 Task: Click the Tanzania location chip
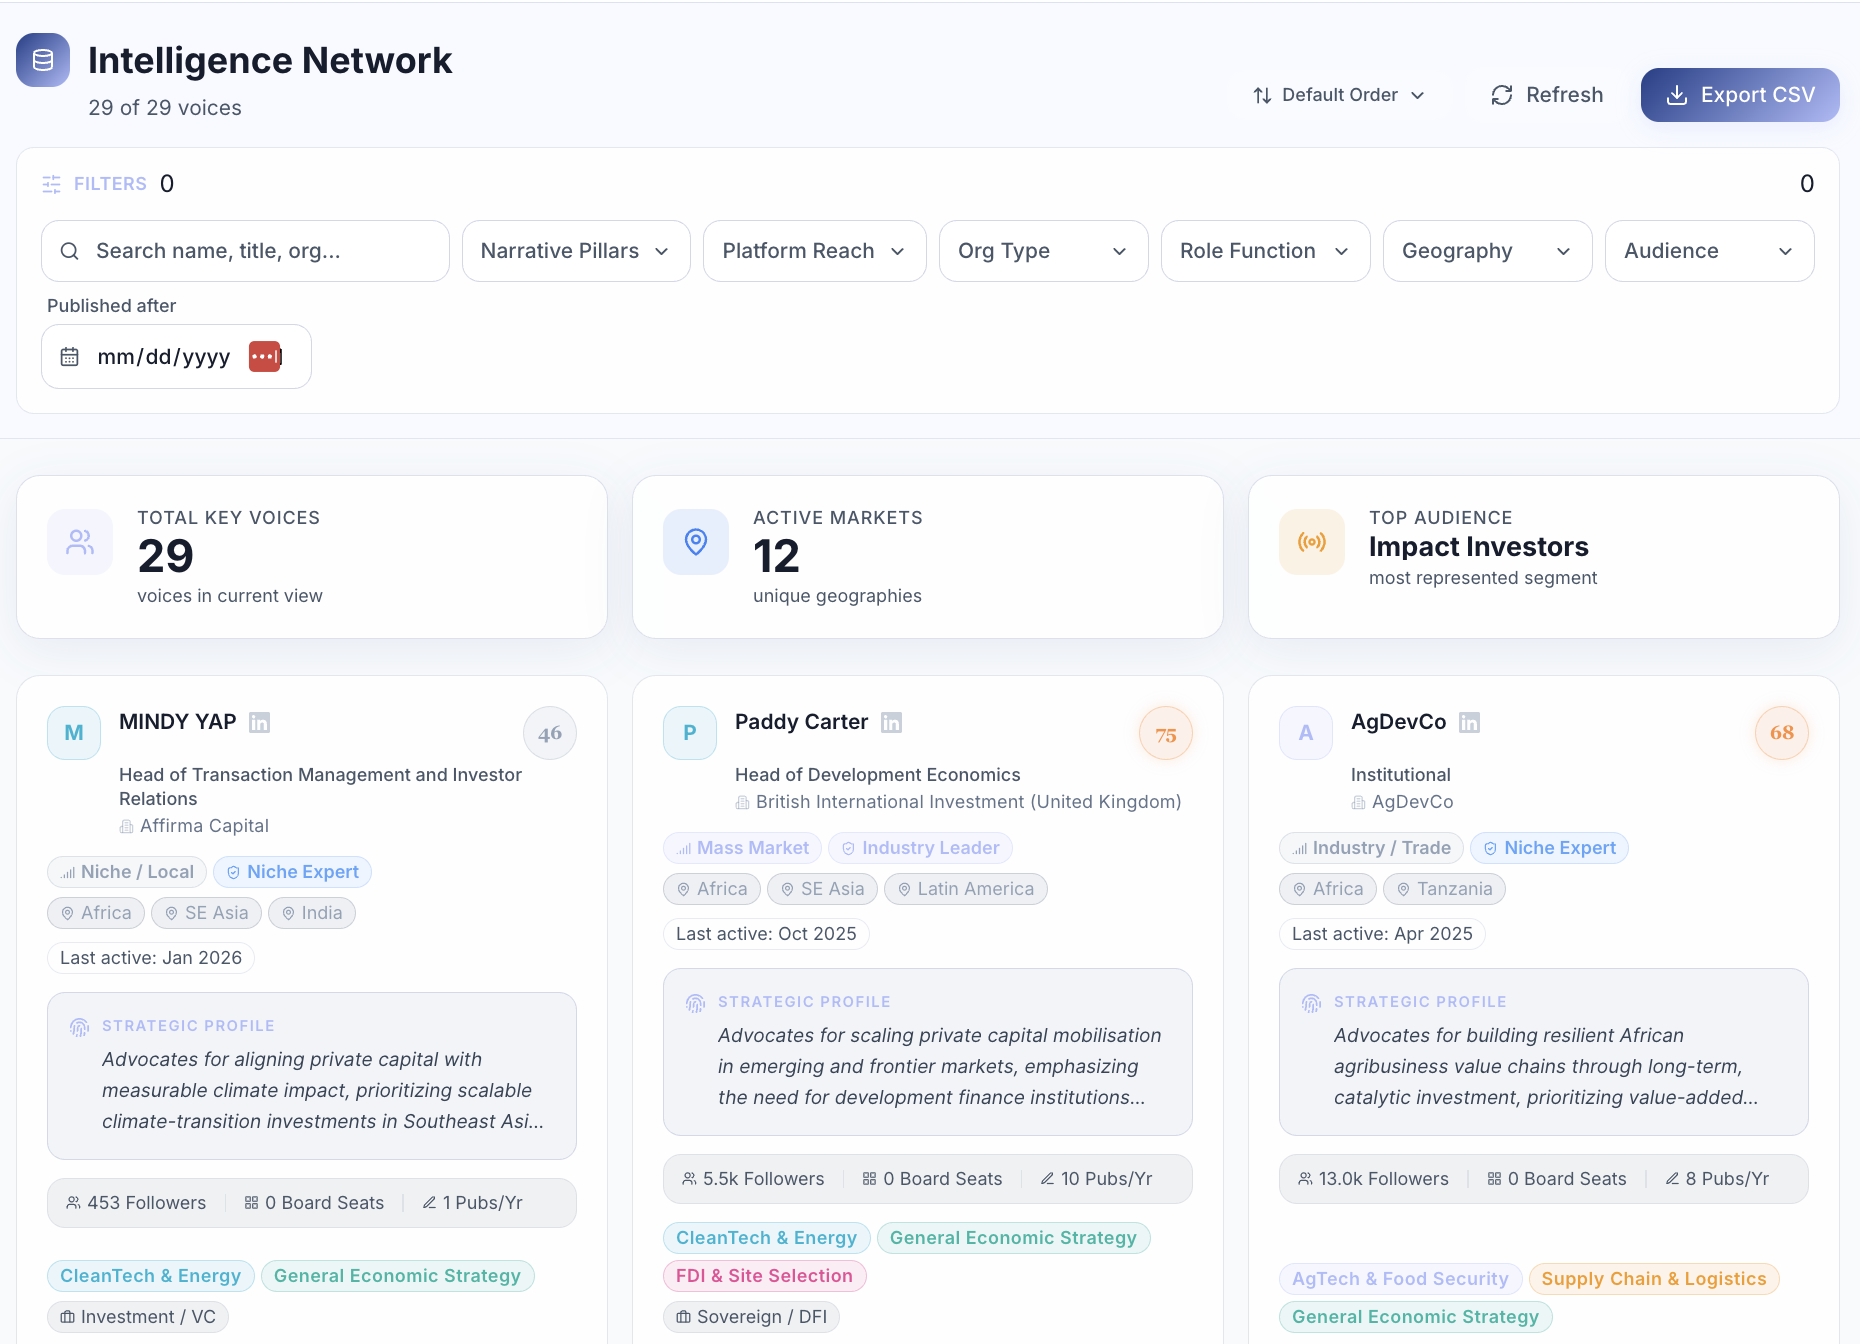click(x=1444, y=889)
